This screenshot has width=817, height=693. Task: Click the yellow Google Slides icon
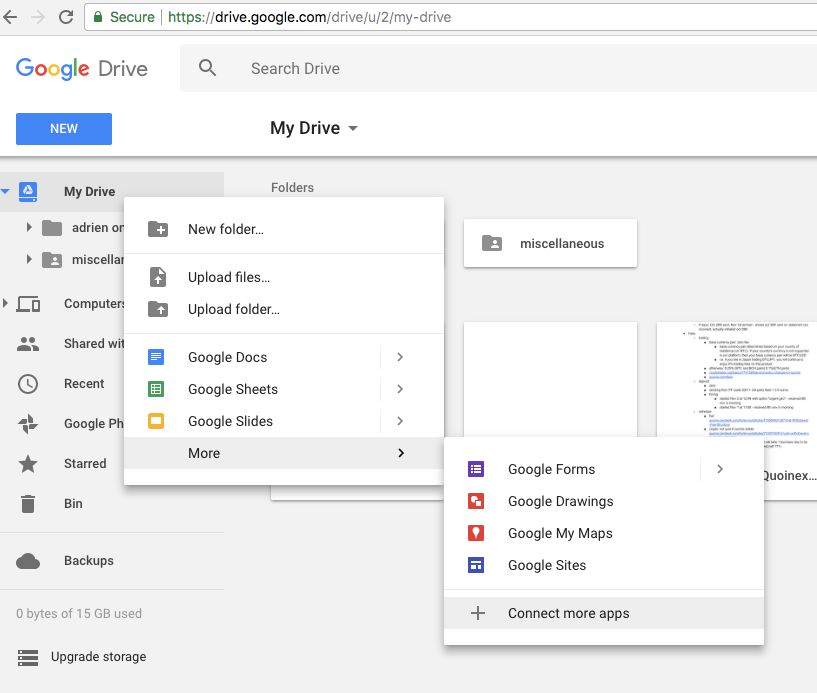156,421
